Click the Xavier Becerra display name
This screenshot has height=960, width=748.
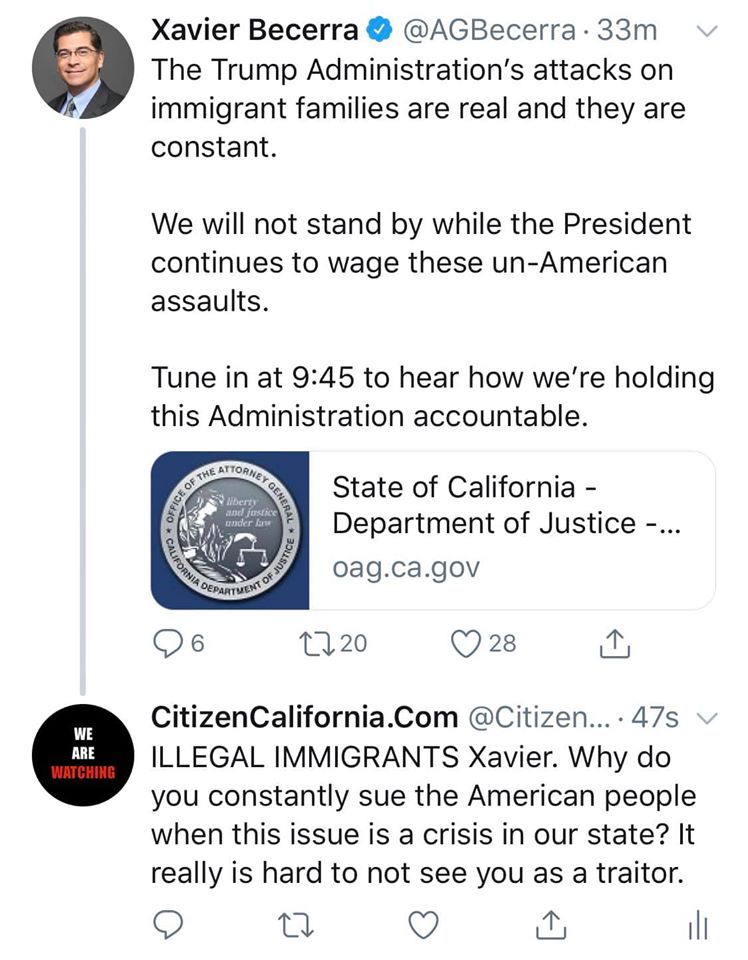tap(254, 31)
